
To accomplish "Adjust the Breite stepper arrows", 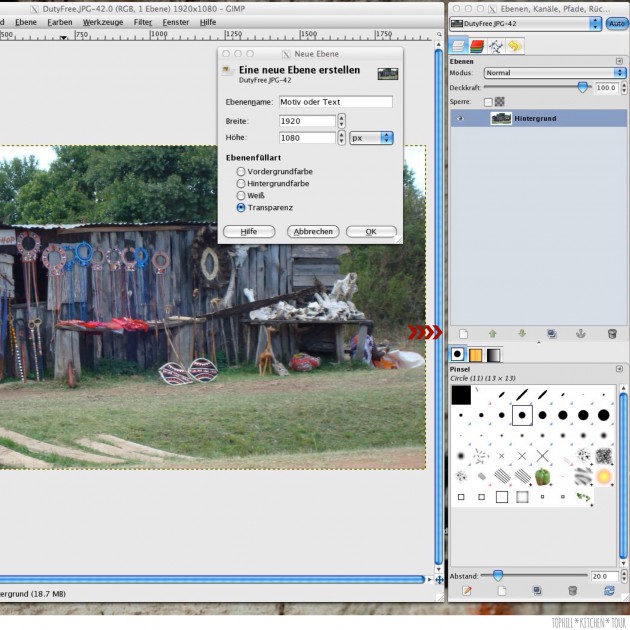I will tap(341, 121).
